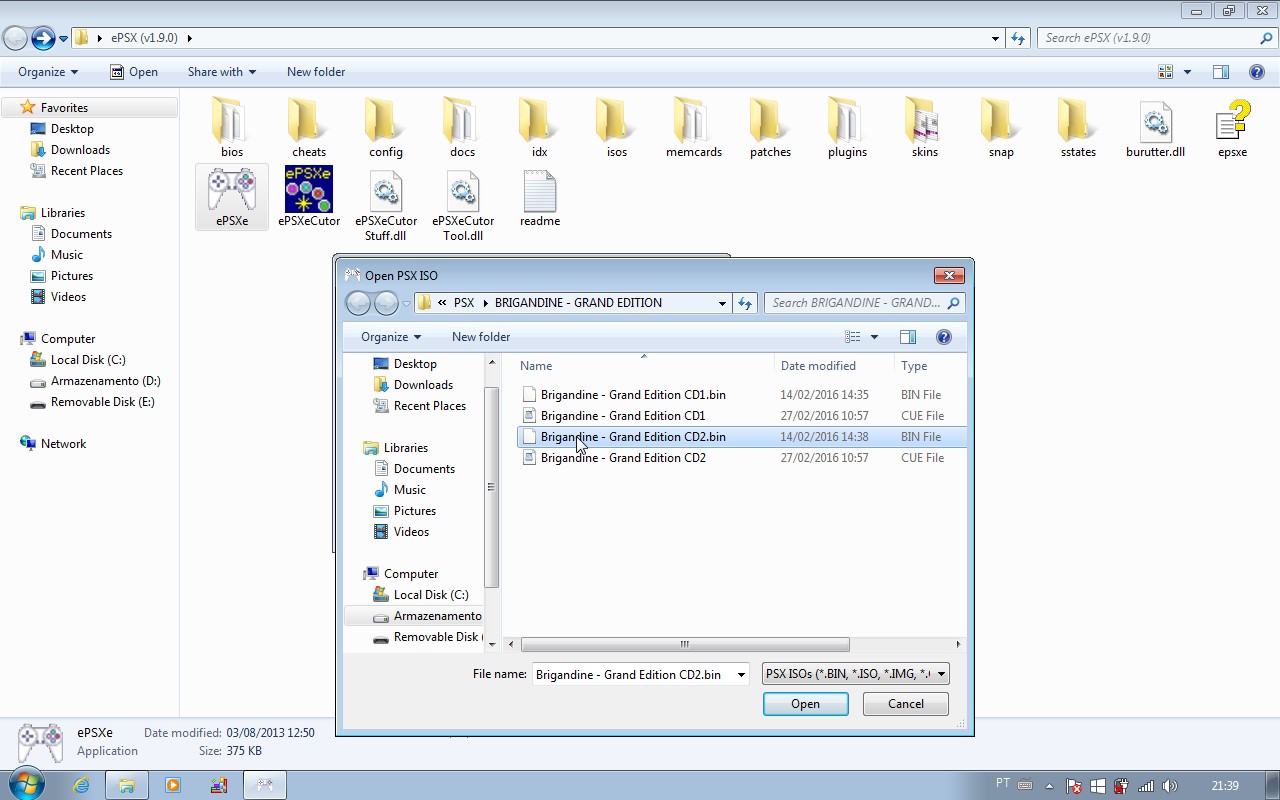Open the File name combo box dropdown
Viewport: 1280px width, 800px height.
pos(741,675)
